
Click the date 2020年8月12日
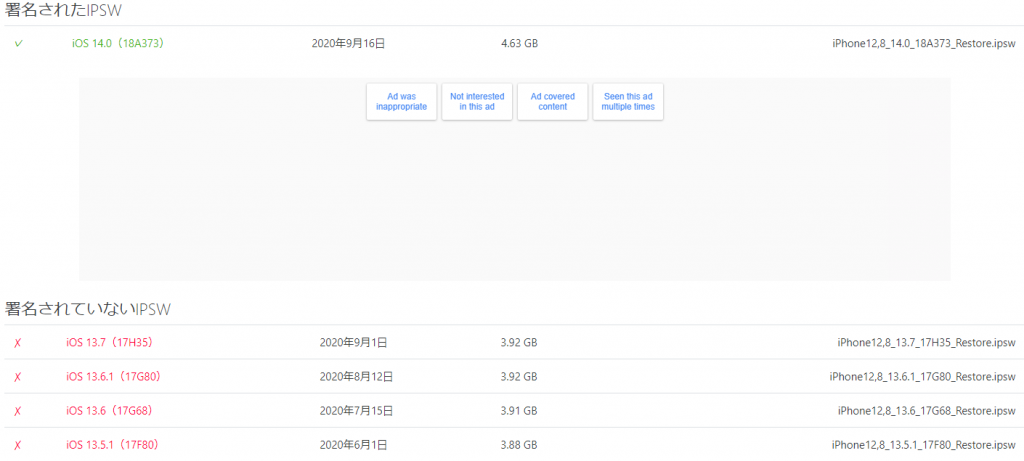[356, 377]
